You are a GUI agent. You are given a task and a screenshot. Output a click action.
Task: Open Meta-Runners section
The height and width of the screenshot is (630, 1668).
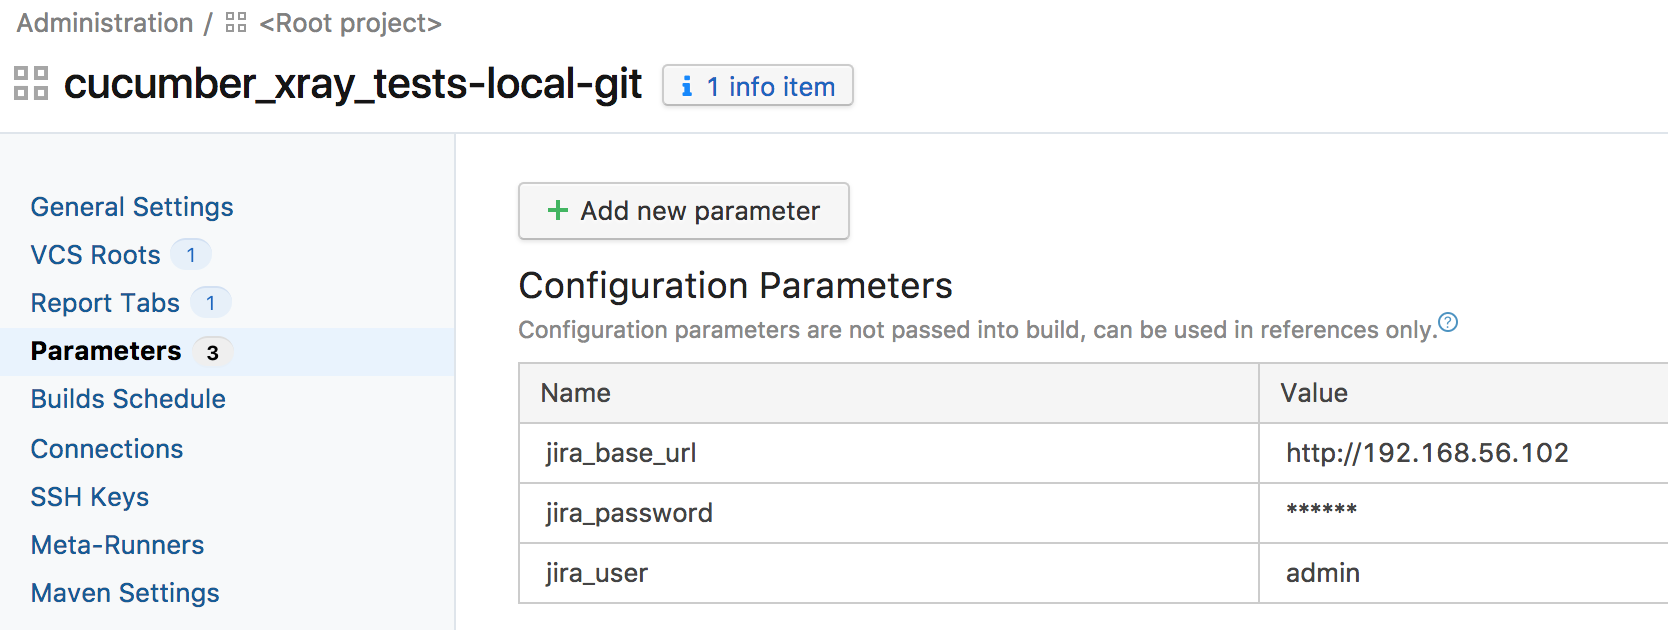(x=118, y=545)
